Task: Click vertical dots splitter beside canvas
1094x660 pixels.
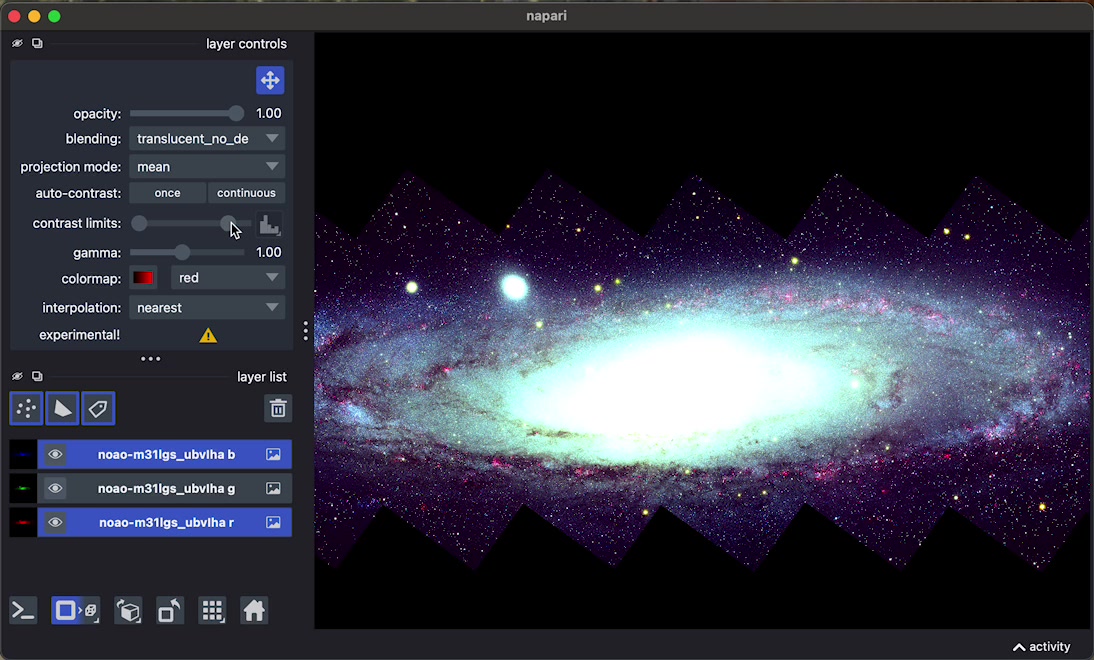Action: tap(306, 331)
